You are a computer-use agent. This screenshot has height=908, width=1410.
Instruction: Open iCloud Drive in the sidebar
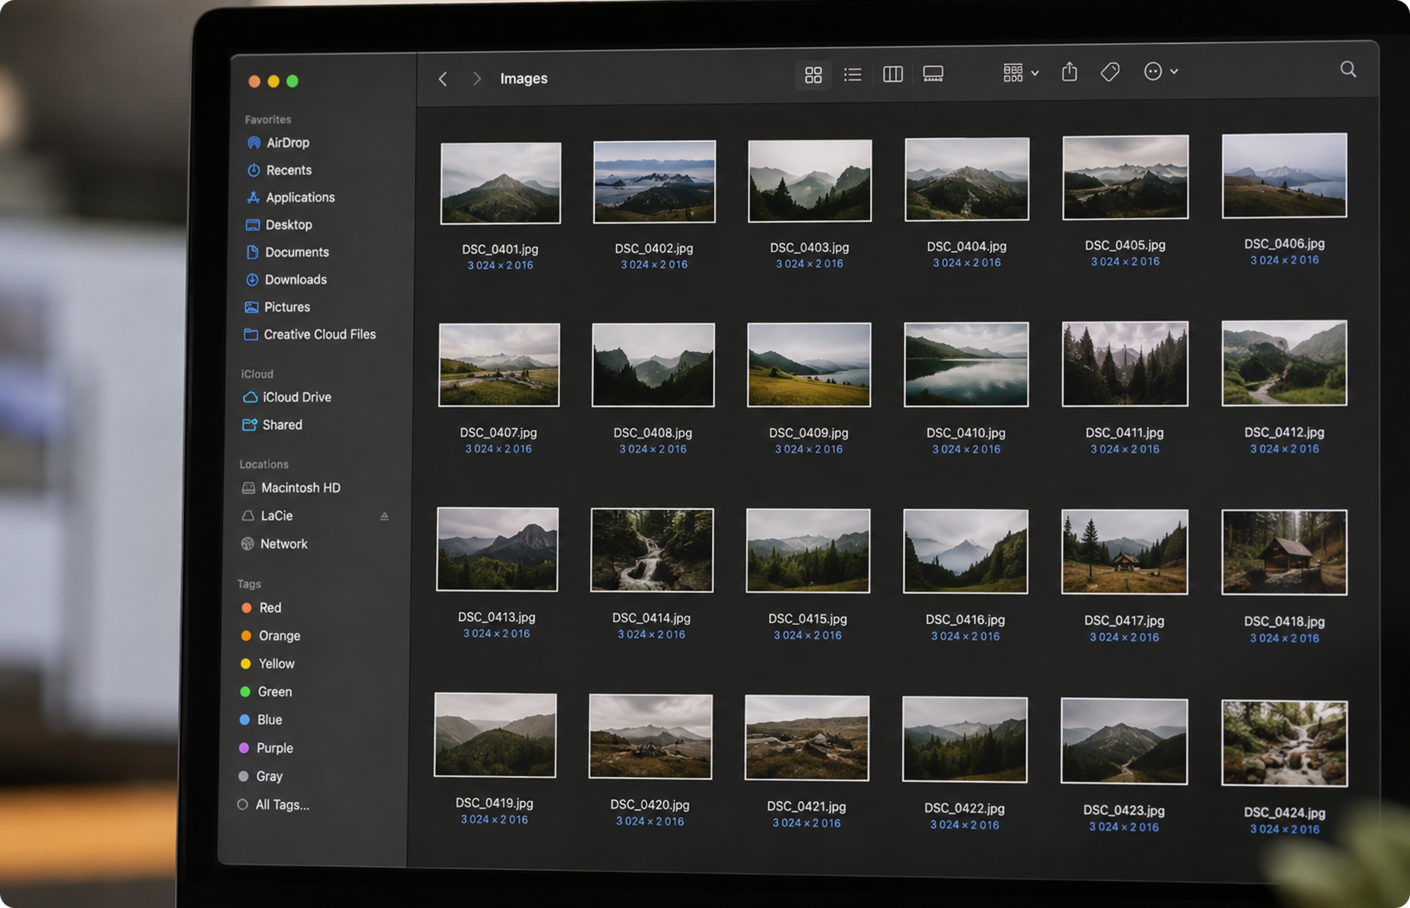[287, 397]
